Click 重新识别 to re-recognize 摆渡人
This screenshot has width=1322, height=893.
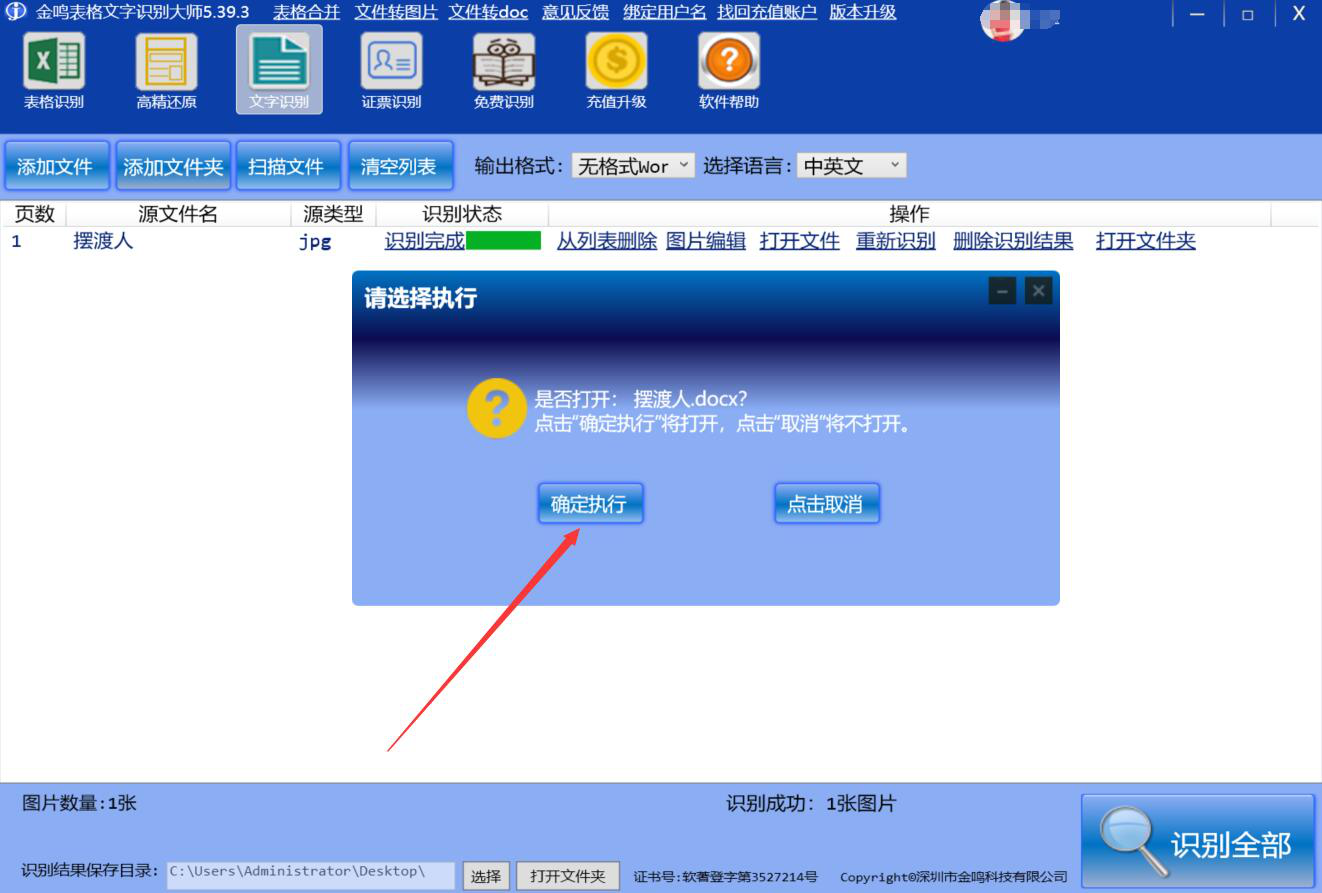coord(894,241)
